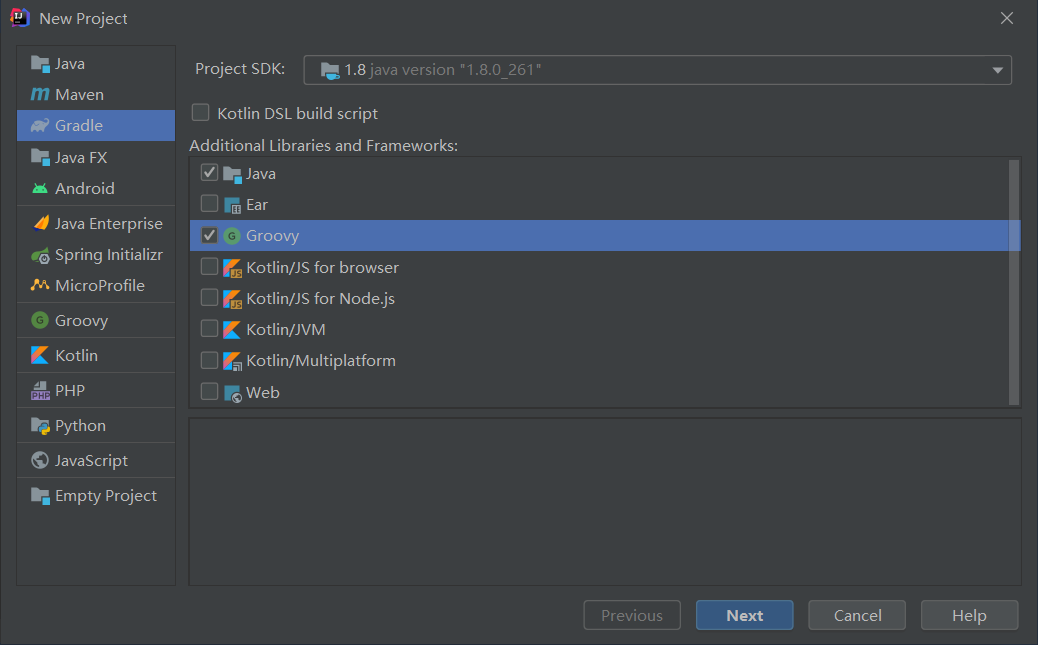Click the Kotlin/Multiplatform icon
The image size is (1038, 645).
(232, 362)
